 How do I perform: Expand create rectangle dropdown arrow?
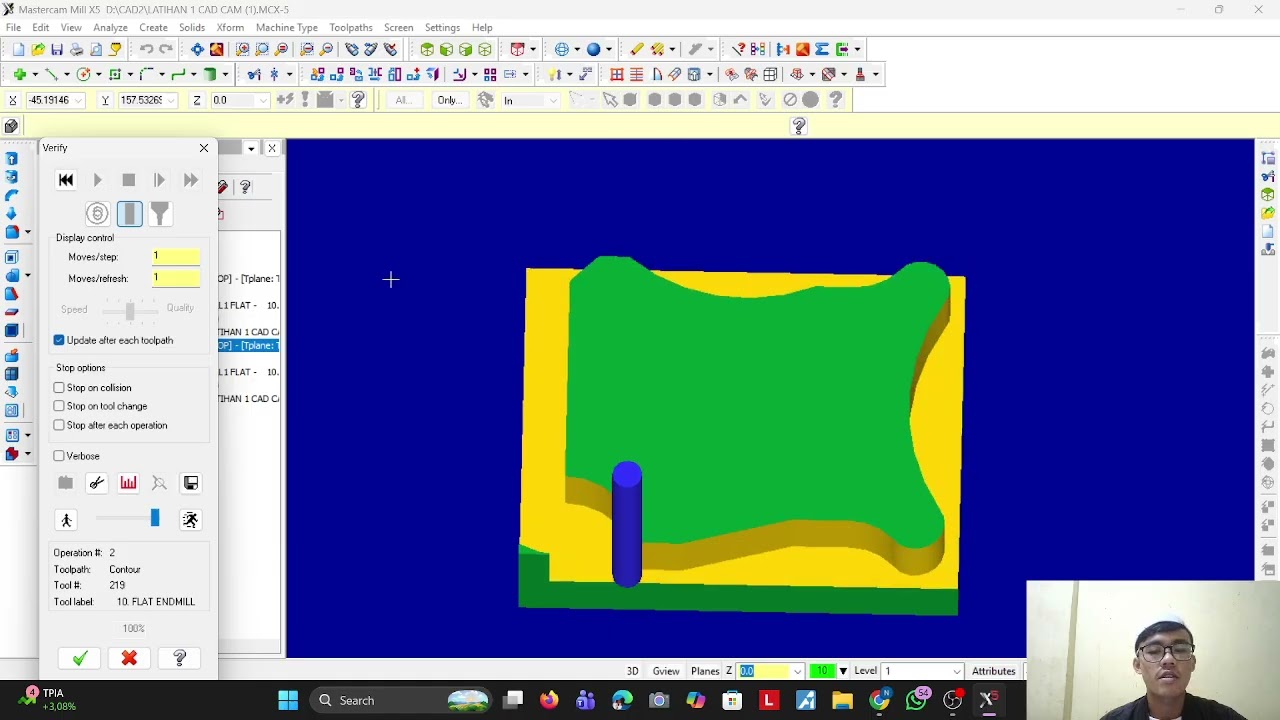coord(130,74)
